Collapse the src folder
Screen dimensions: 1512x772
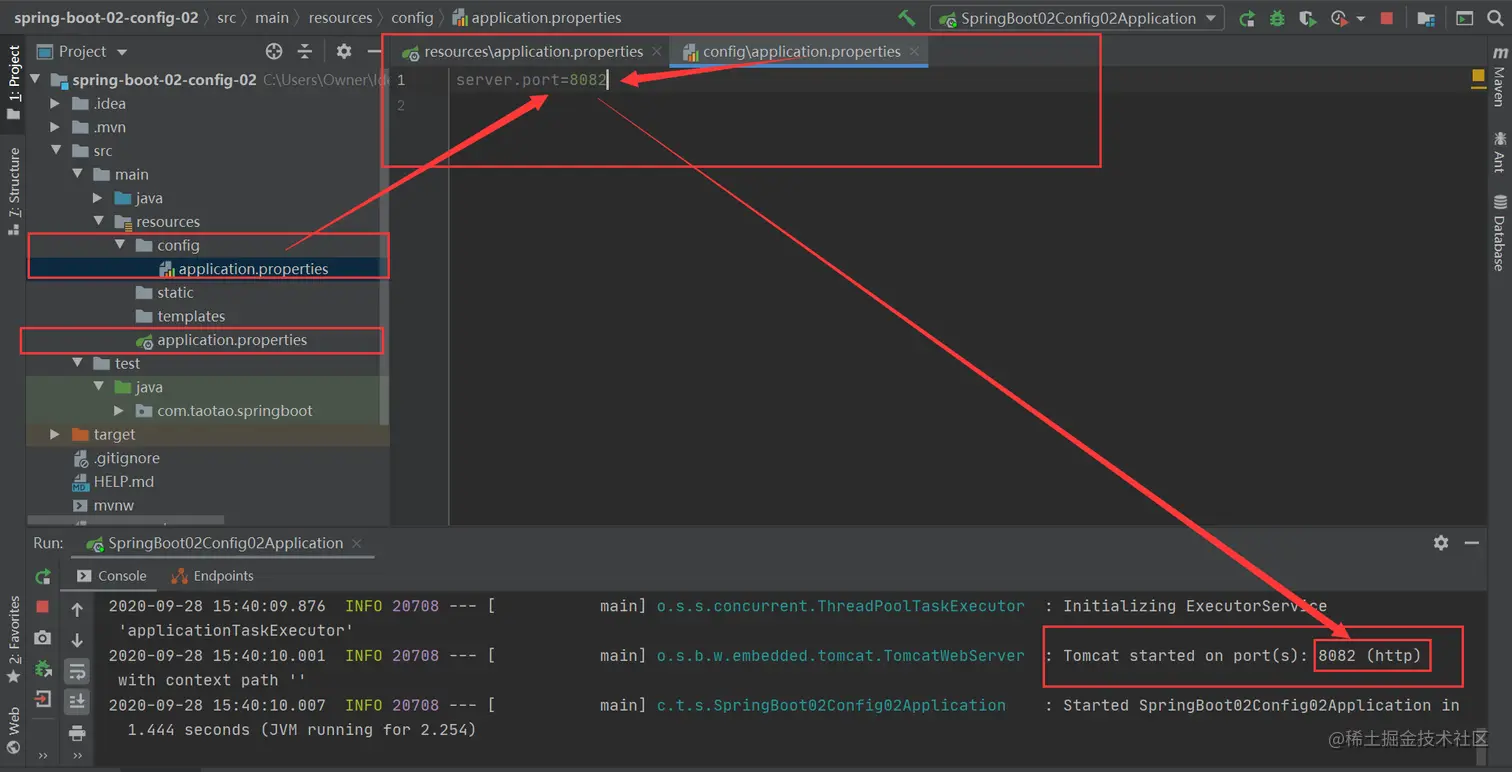point(56,151)
